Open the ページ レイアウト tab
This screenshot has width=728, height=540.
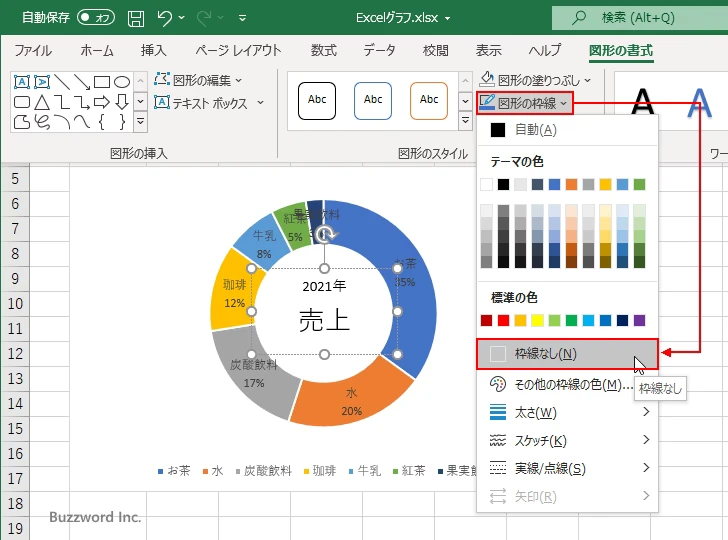click(238, 50)
